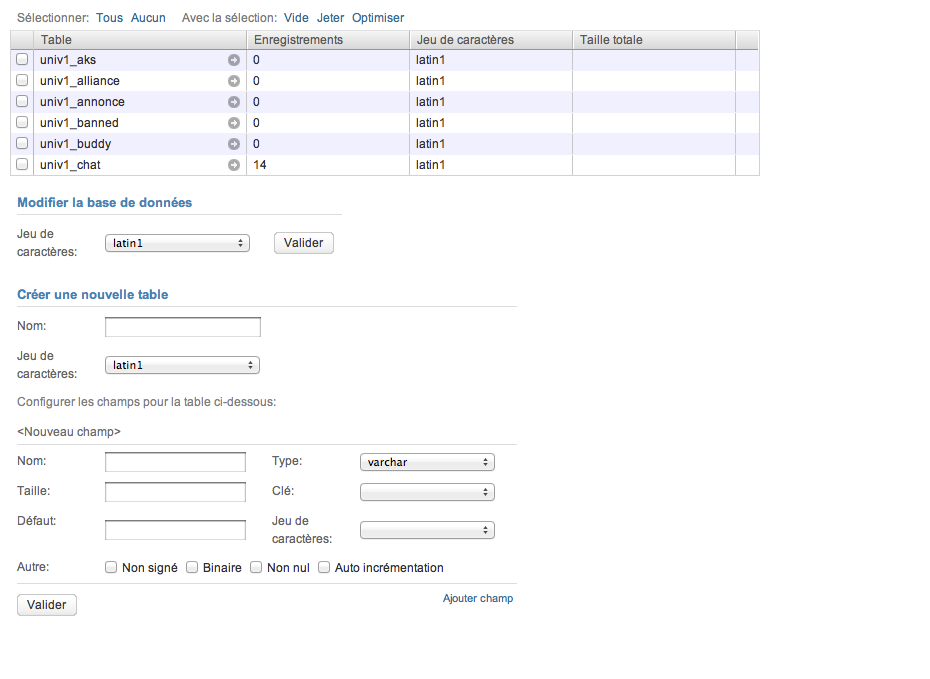This screenshot has width=930, height=679.
Task: Open arrow icon for univ1_aks table
Action: click(x=234, y=60)
